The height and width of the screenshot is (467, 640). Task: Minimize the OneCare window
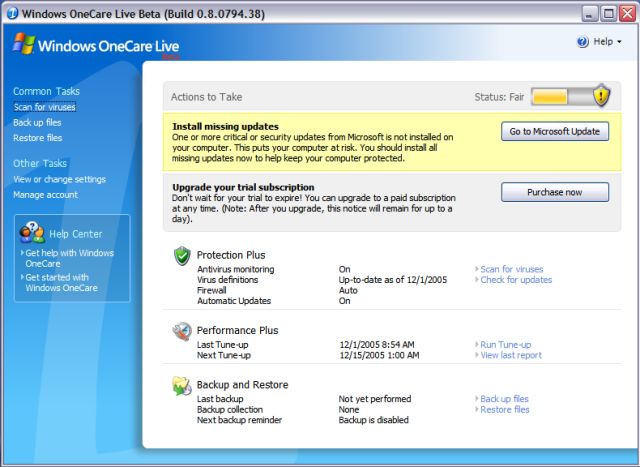[589, 14]
